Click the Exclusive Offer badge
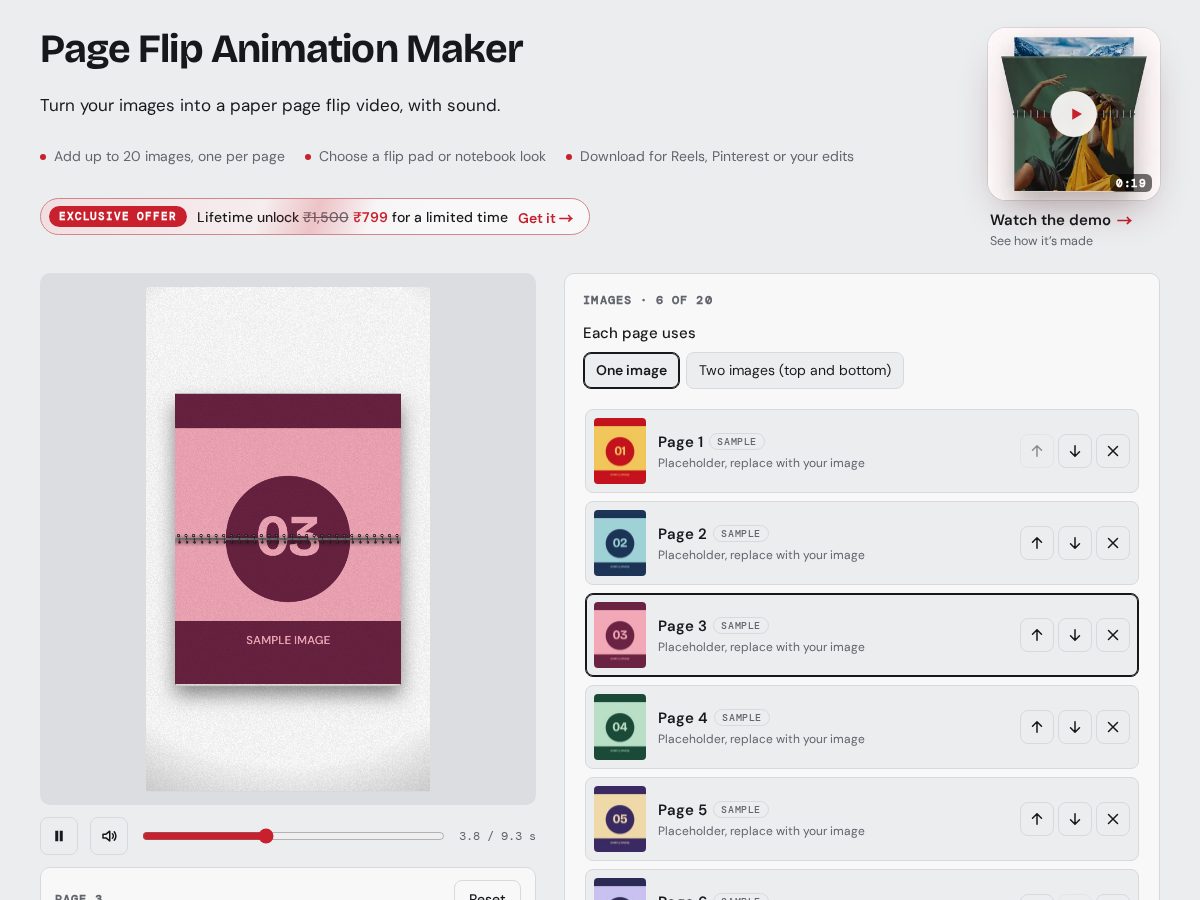 pyautogui.click(x=118, y=217)
